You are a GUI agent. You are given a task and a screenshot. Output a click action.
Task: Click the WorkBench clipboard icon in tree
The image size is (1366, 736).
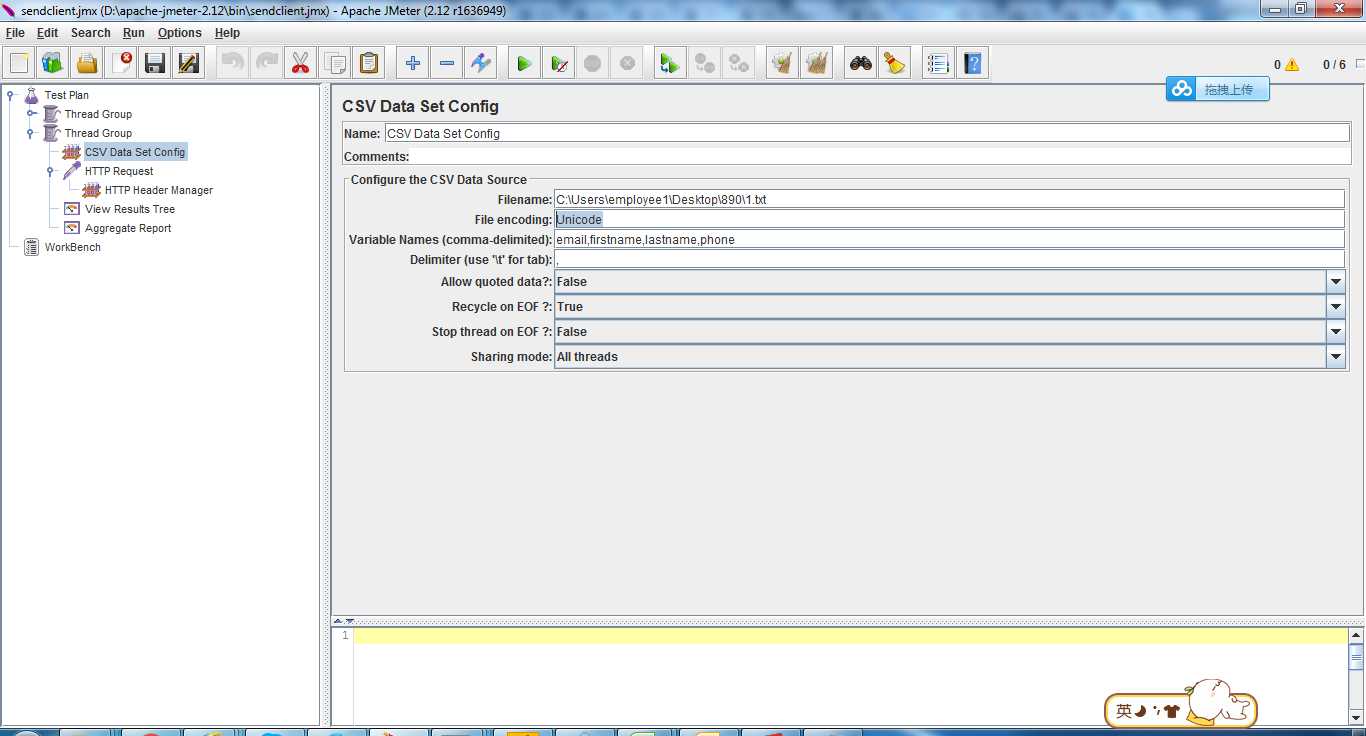(x=31, y=247)
